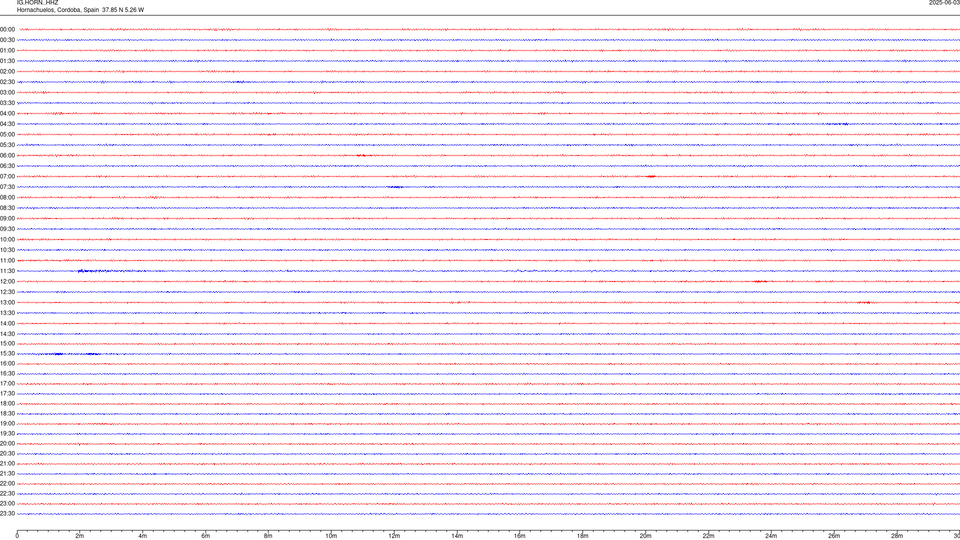Choose the "23:00" time label

[7, 504]
